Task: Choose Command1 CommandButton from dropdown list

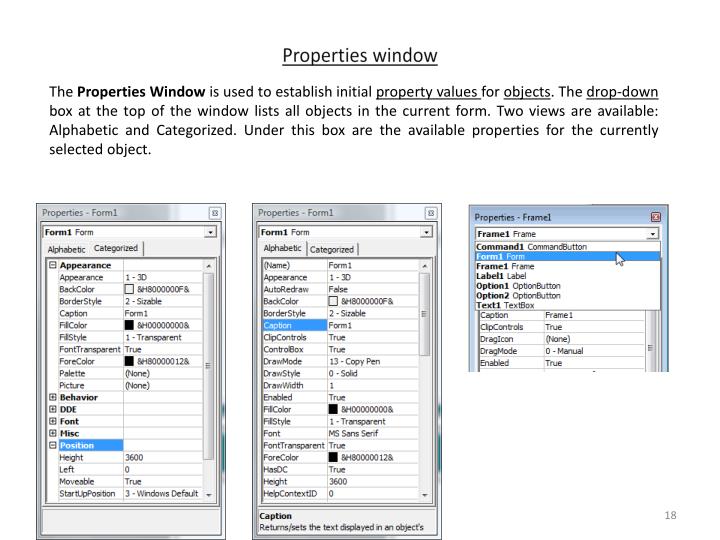Action: 568,247
